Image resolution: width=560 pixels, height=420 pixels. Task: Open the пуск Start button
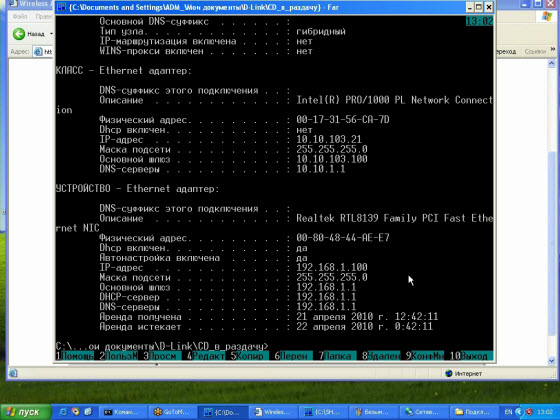pos(26,412)
